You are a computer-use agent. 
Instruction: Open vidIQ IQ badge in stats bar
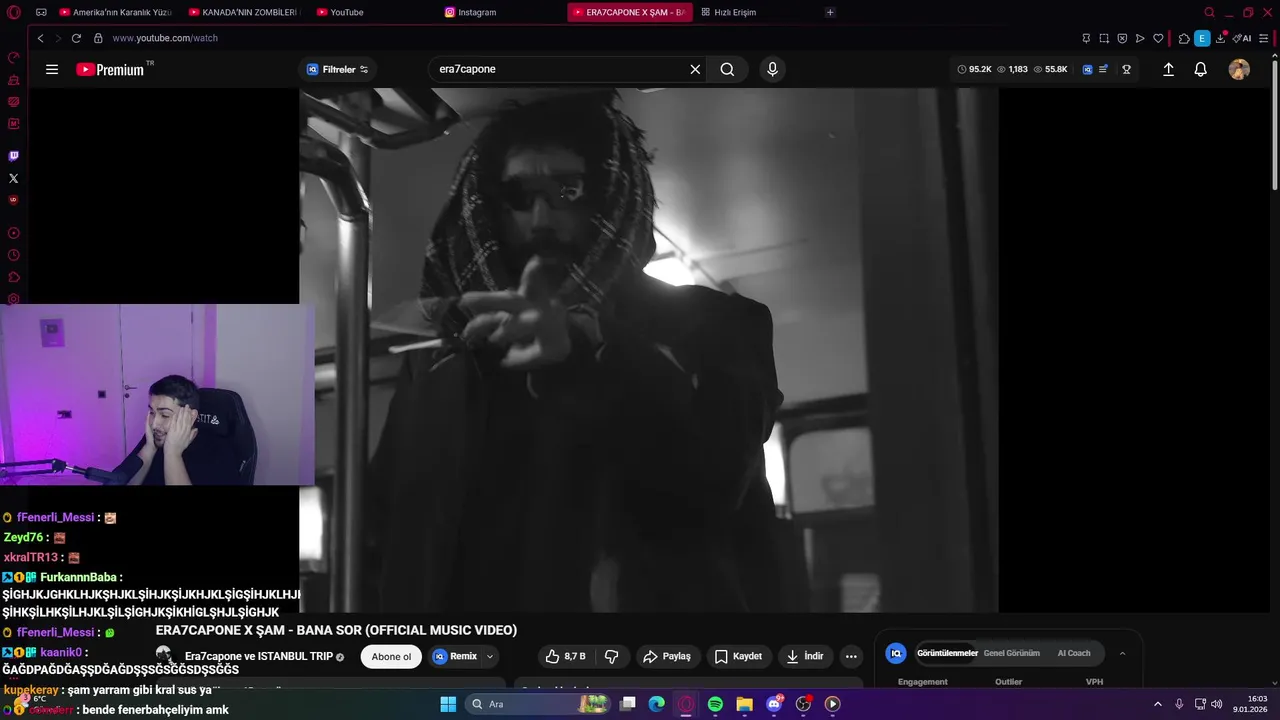[1087, 69]
